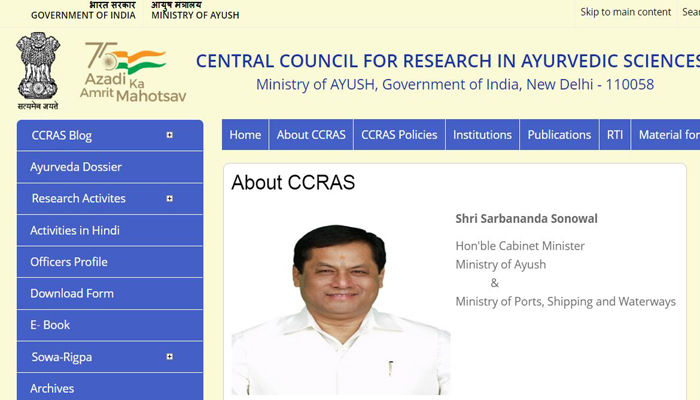Click Central Council for Research title

(x=448, y=61)
